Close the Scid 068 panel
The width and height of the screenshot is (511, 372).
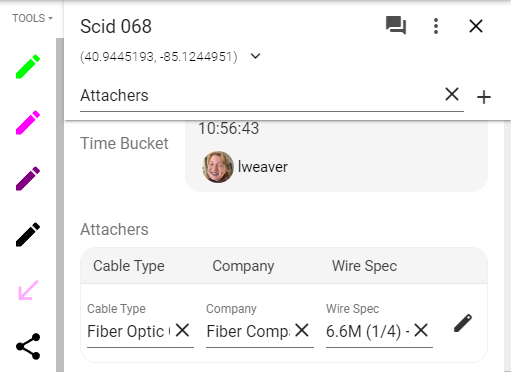point(476,26)
